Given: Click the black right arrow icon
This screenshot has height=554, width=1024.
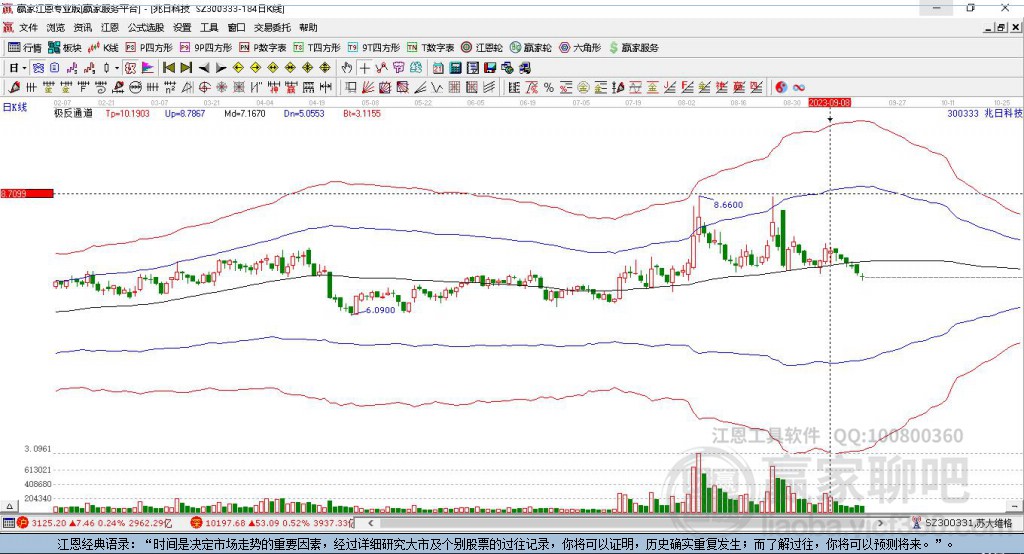Looking at the screenshot, I should click(221, 68).
